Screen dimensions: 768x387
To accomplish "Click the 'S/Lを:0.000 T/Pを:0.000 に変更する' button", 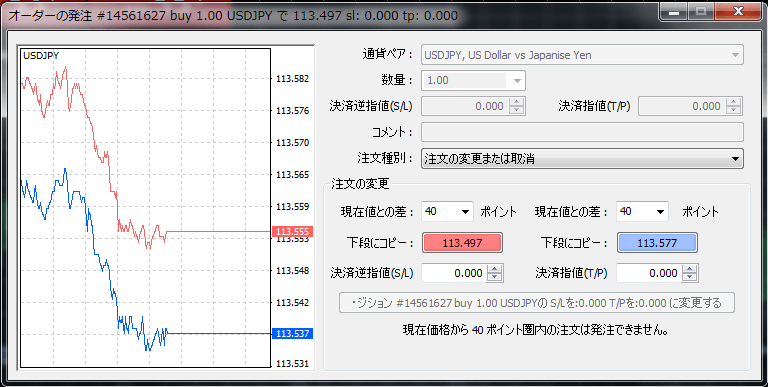I will (537, 303).
